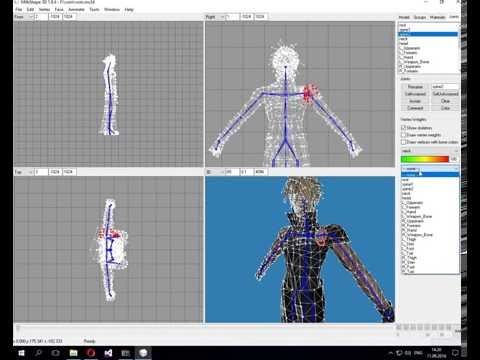Choose highlighted <none> in open bone dropdown
This screenshot has width=480, height=360.
coord(430,175)
